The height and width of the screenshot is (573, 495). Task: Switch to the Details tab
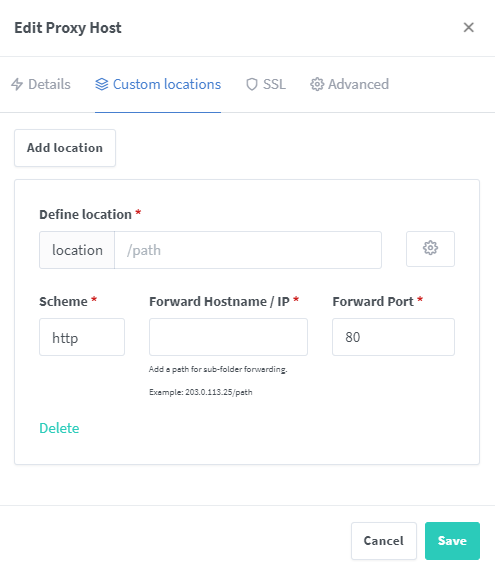[41, 84]
